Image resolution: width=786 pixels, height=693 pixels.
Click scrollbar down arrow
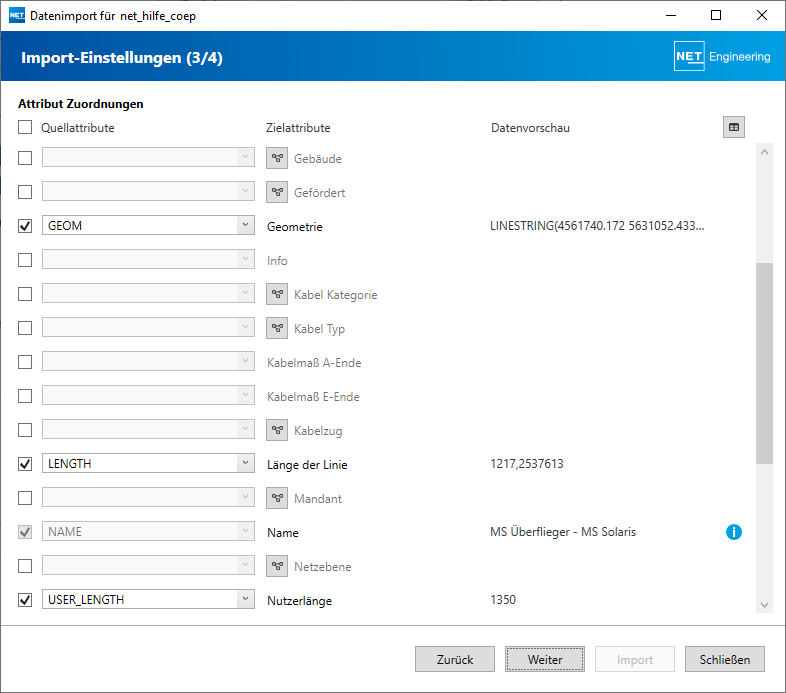(x=764, y=605)
